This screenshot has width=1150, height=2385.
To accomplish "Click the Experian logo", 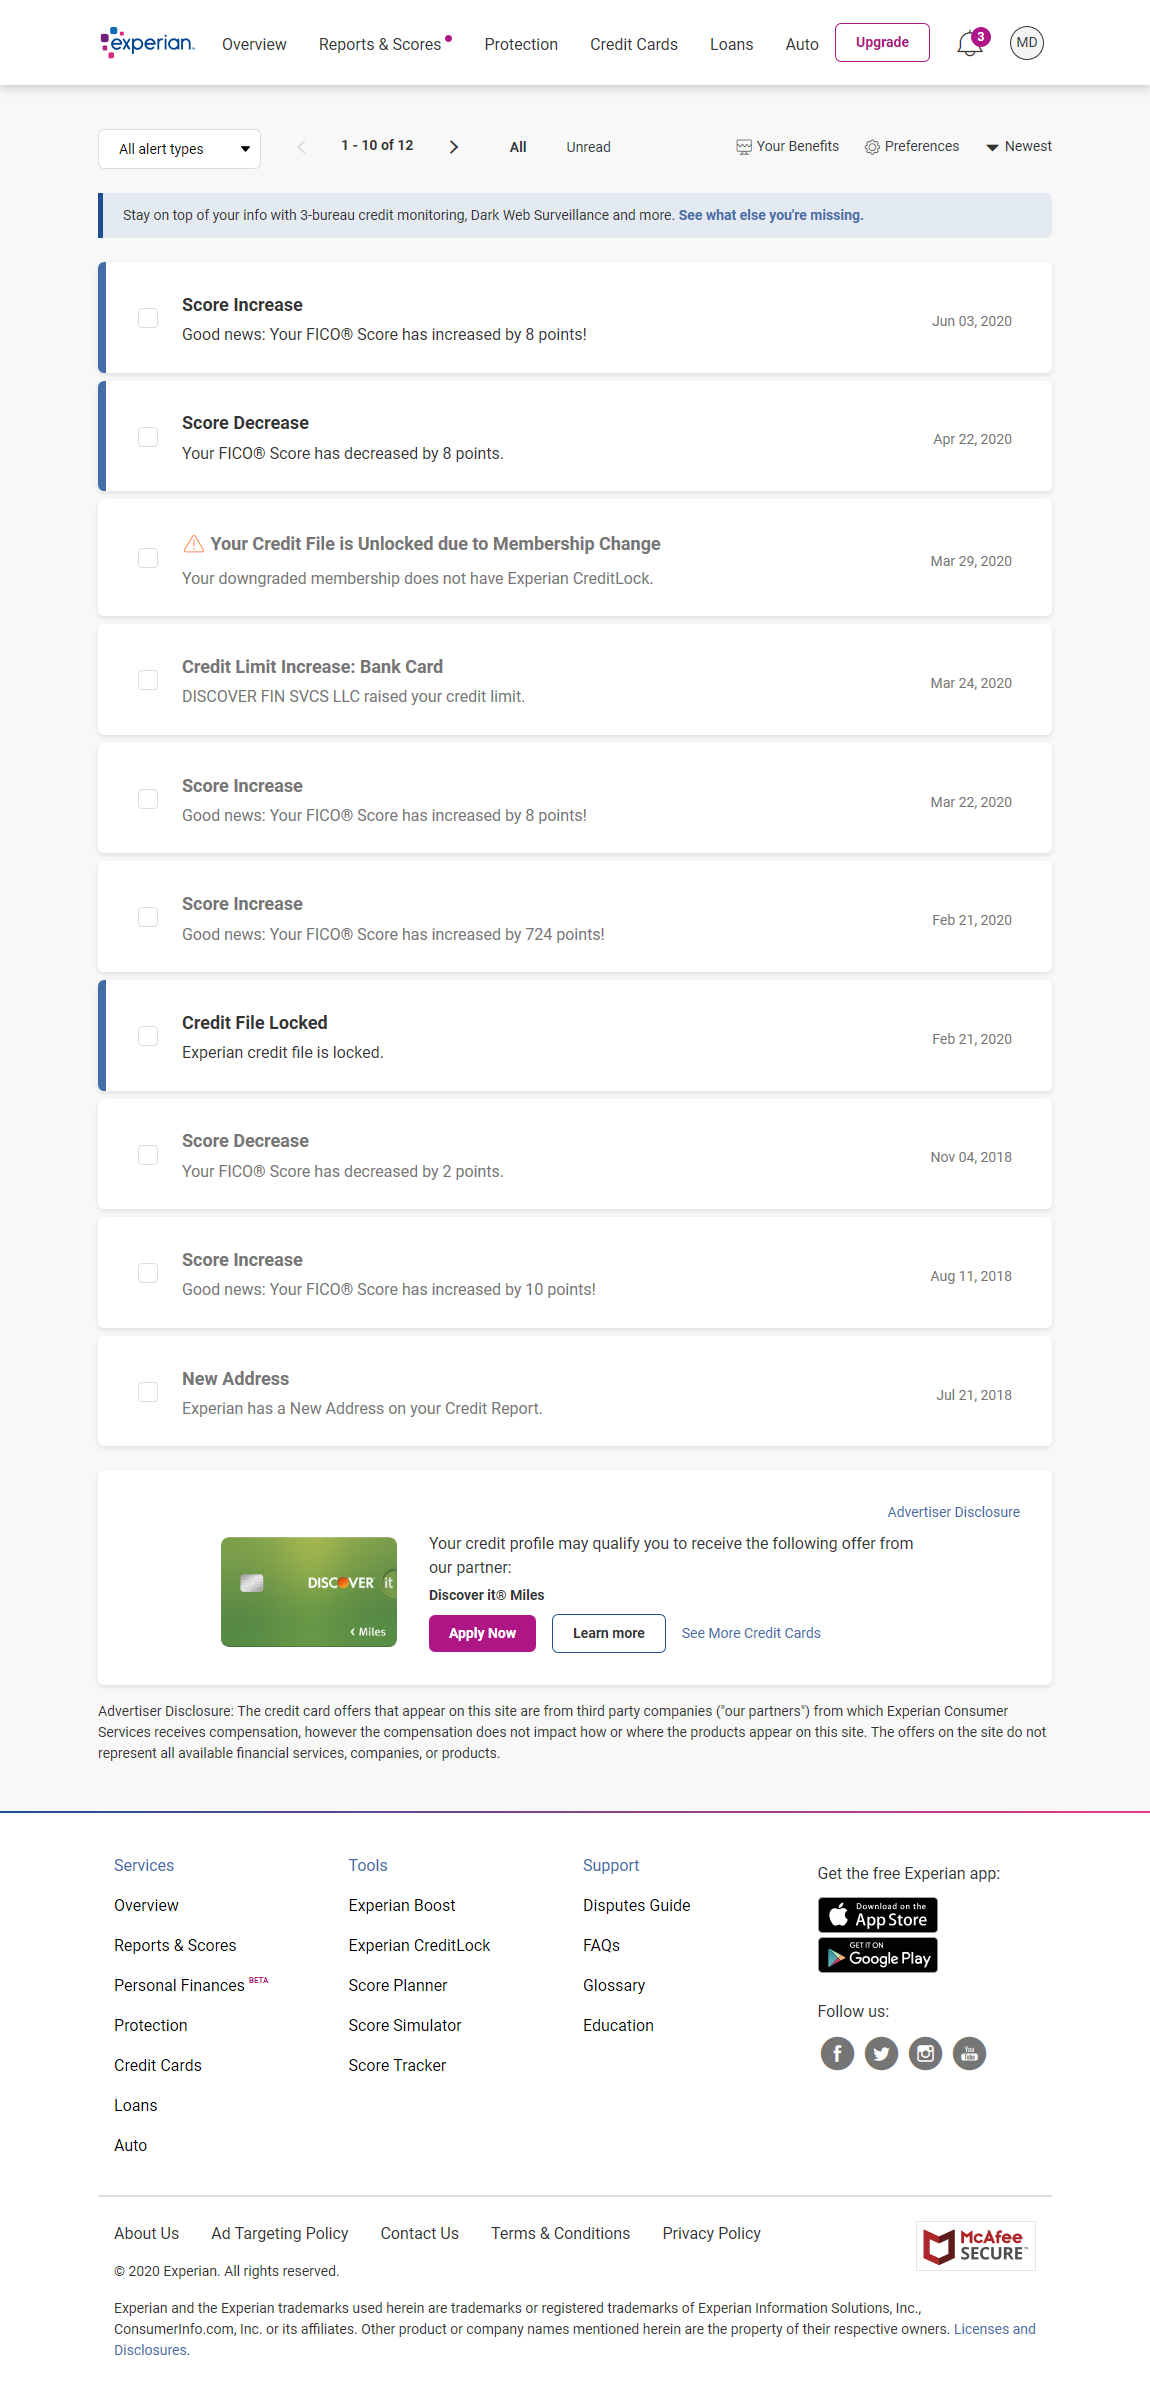I will point(148,43).
